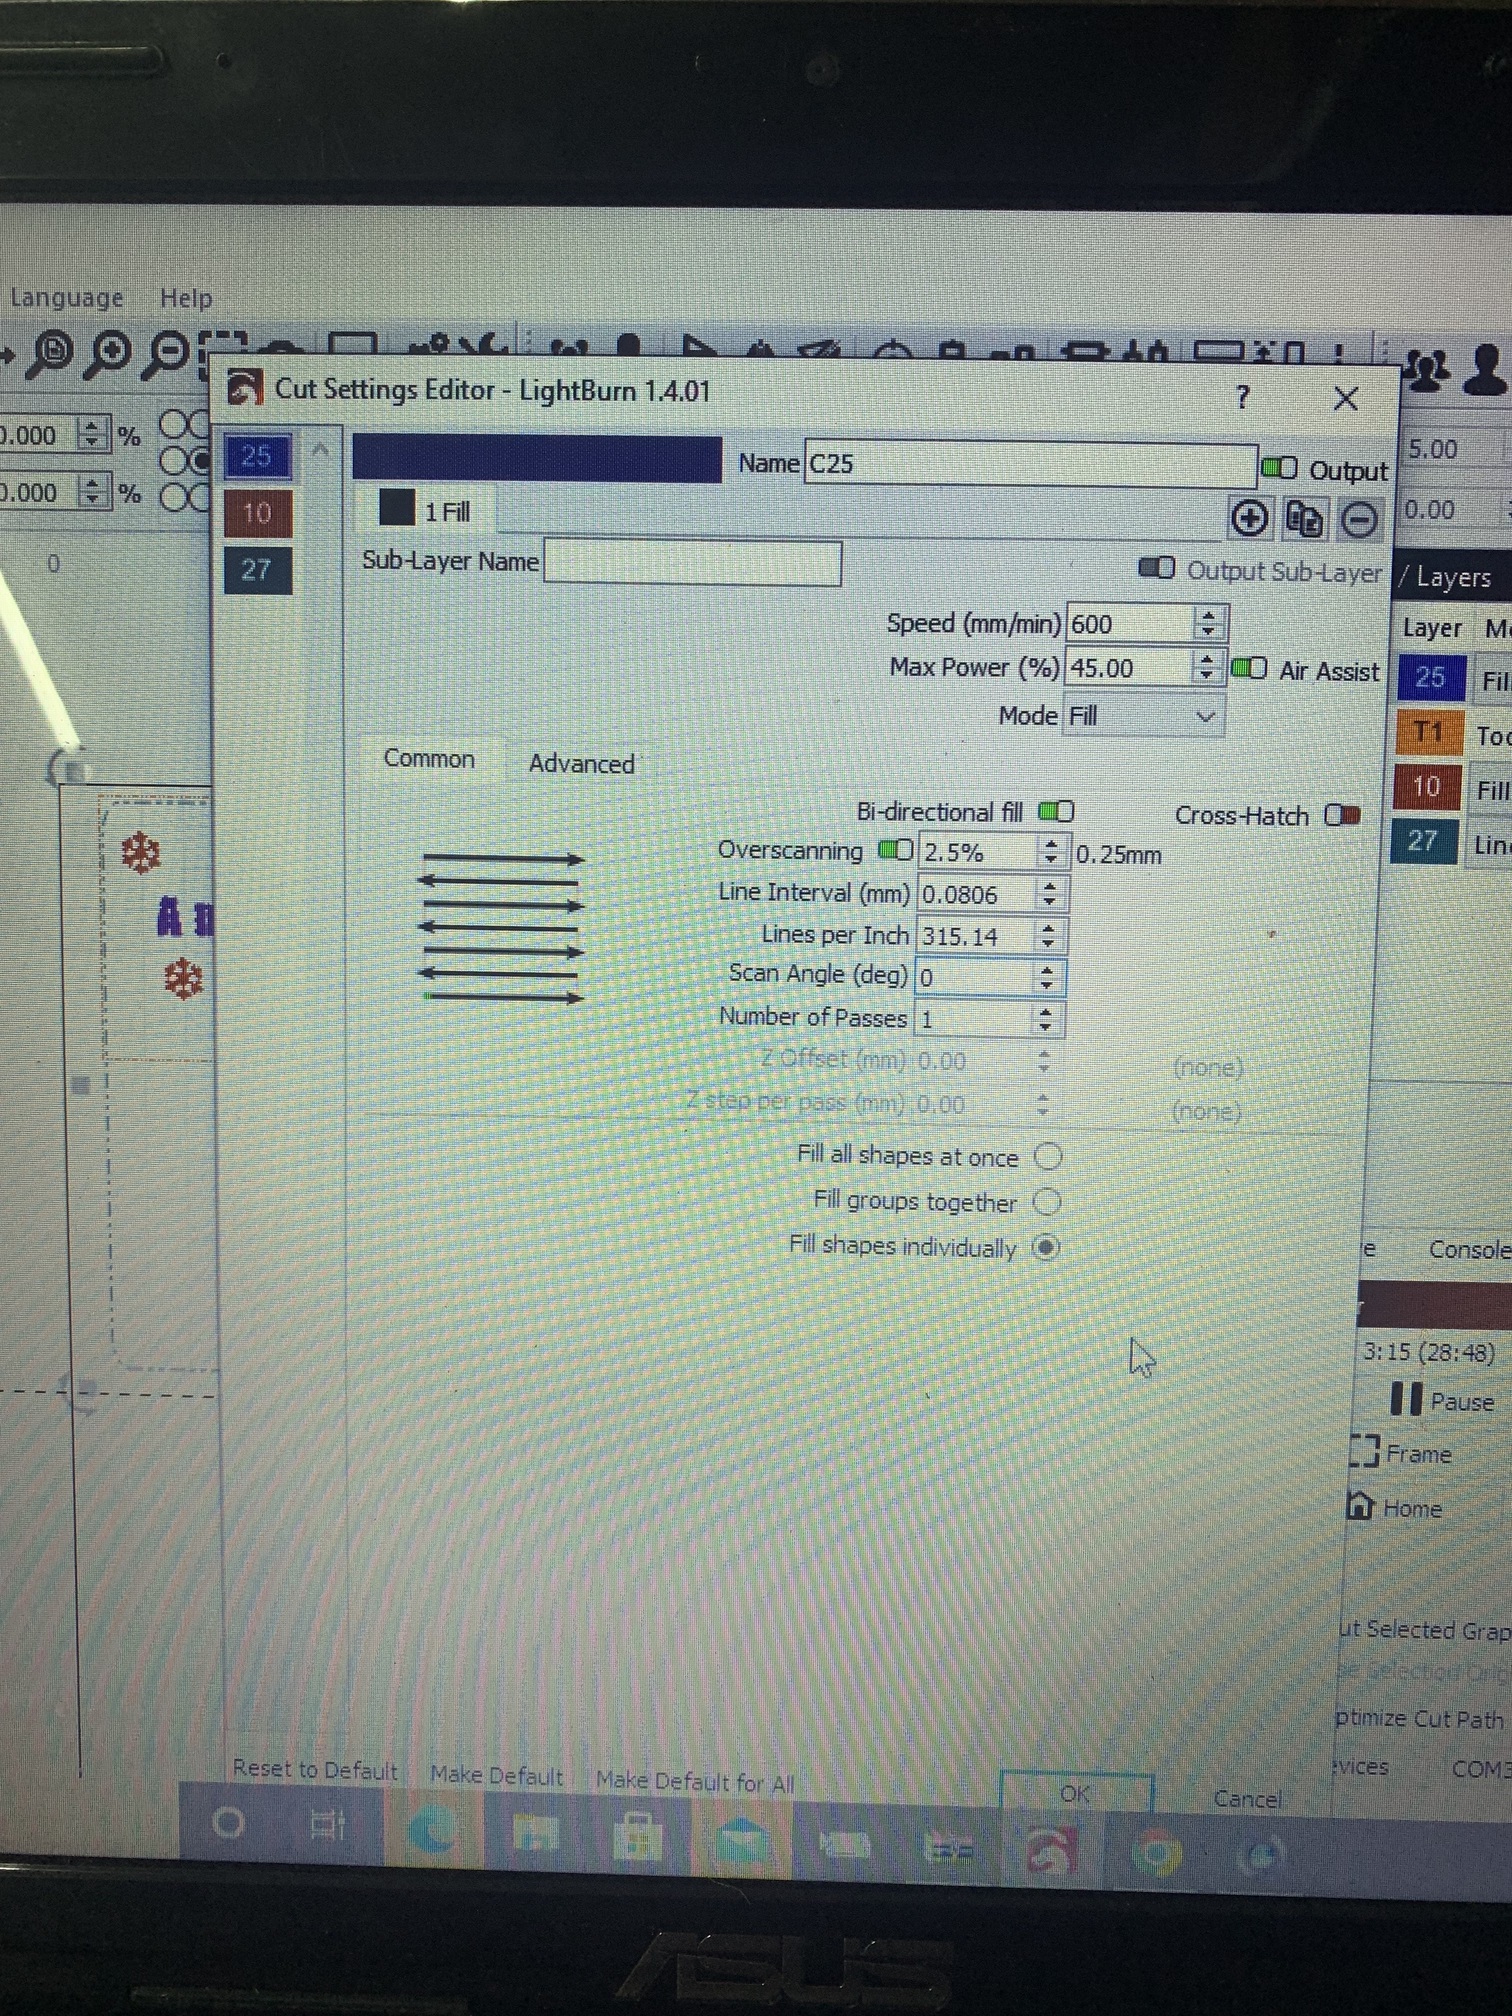Click the zoom in magnifier icon
This screenshot has width=1512, height=2016.
point(110,352)
